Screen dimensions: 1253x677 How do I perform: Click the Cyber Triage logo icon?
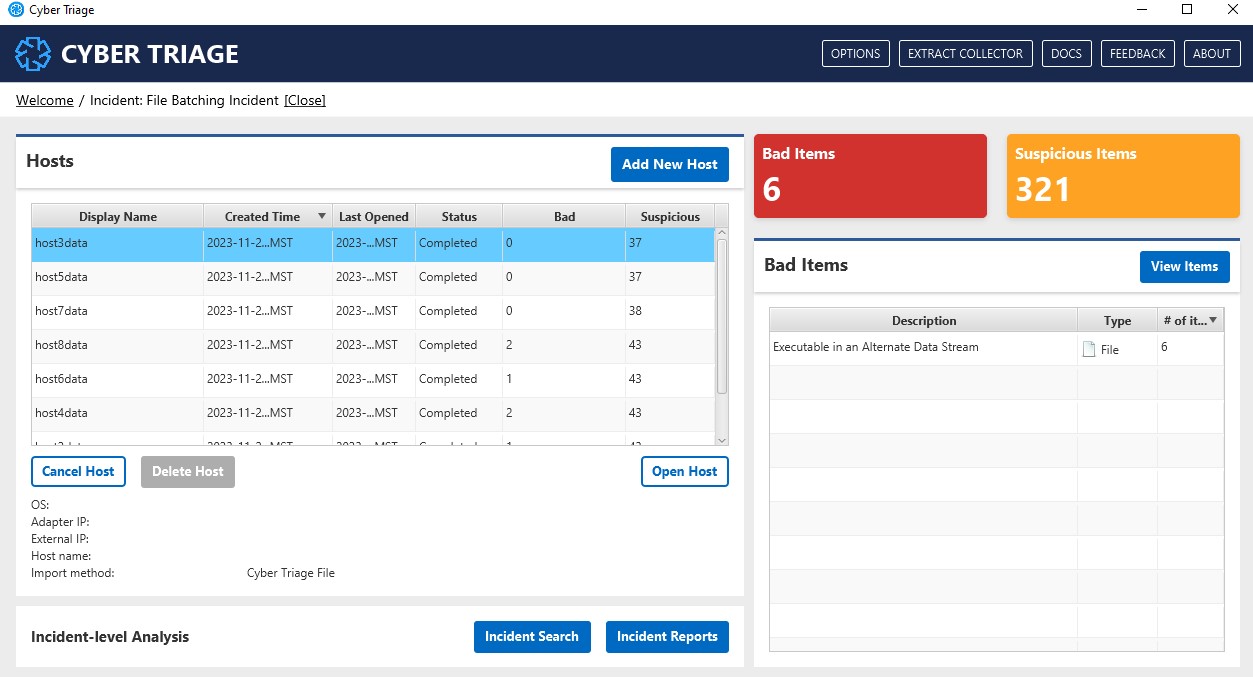[32, 54]
